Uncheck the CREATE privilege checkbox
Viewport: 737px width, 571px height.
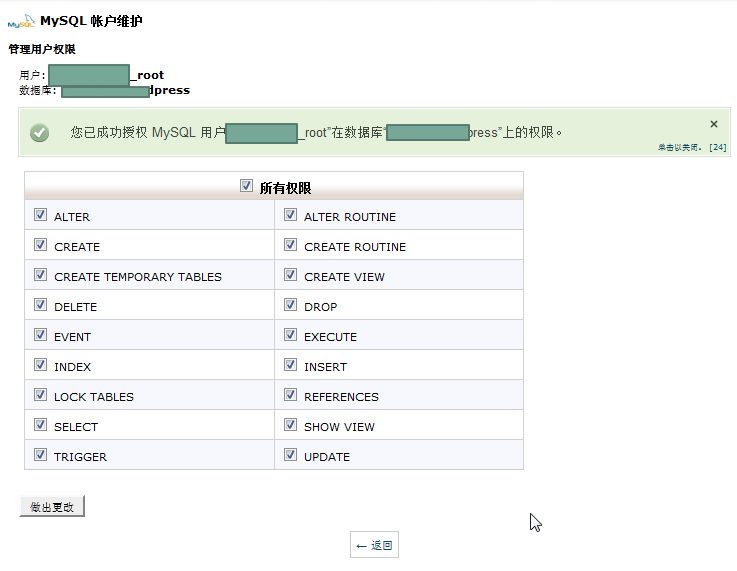[x=40, y=245]
